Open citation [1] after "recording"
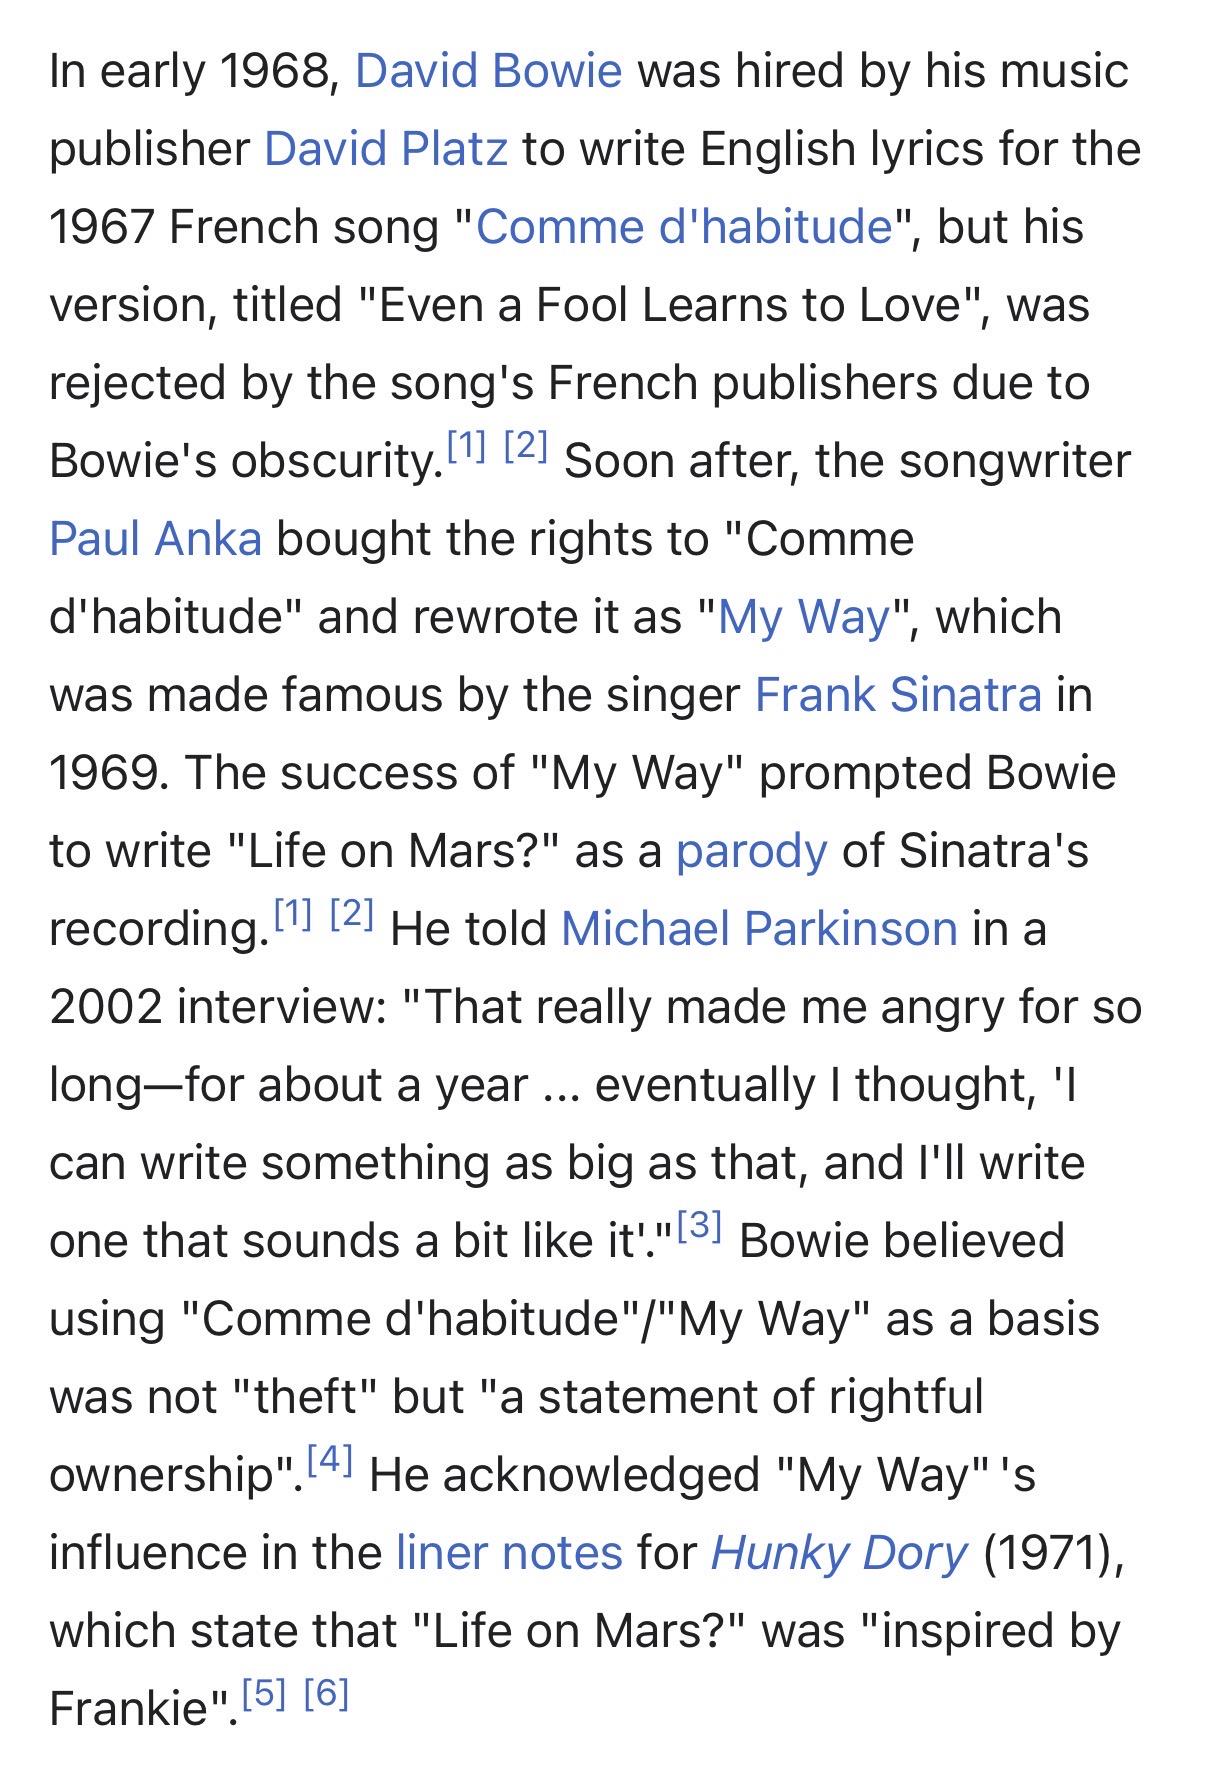Image resolution: width=1206 pixels, height=1769 pixels. (292, 914)
